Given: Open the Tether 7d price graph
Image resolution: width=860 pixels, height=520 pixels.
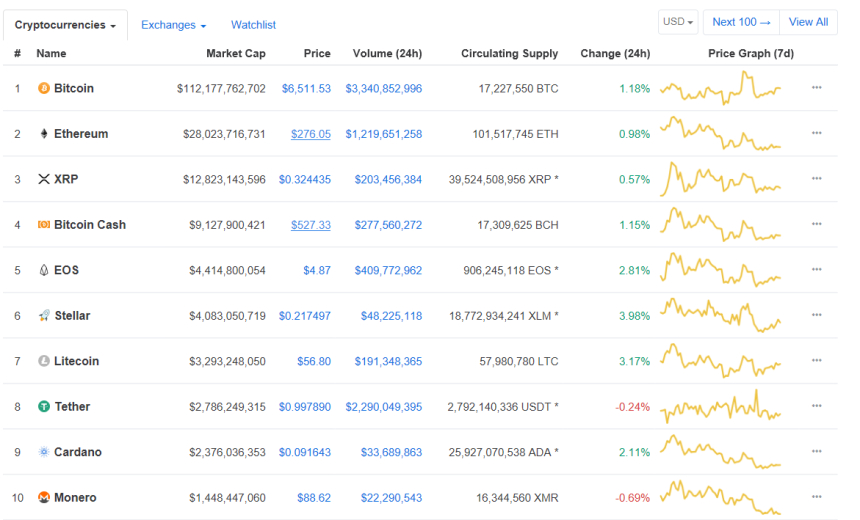Looking at the screenshot, I should (720, 406).
